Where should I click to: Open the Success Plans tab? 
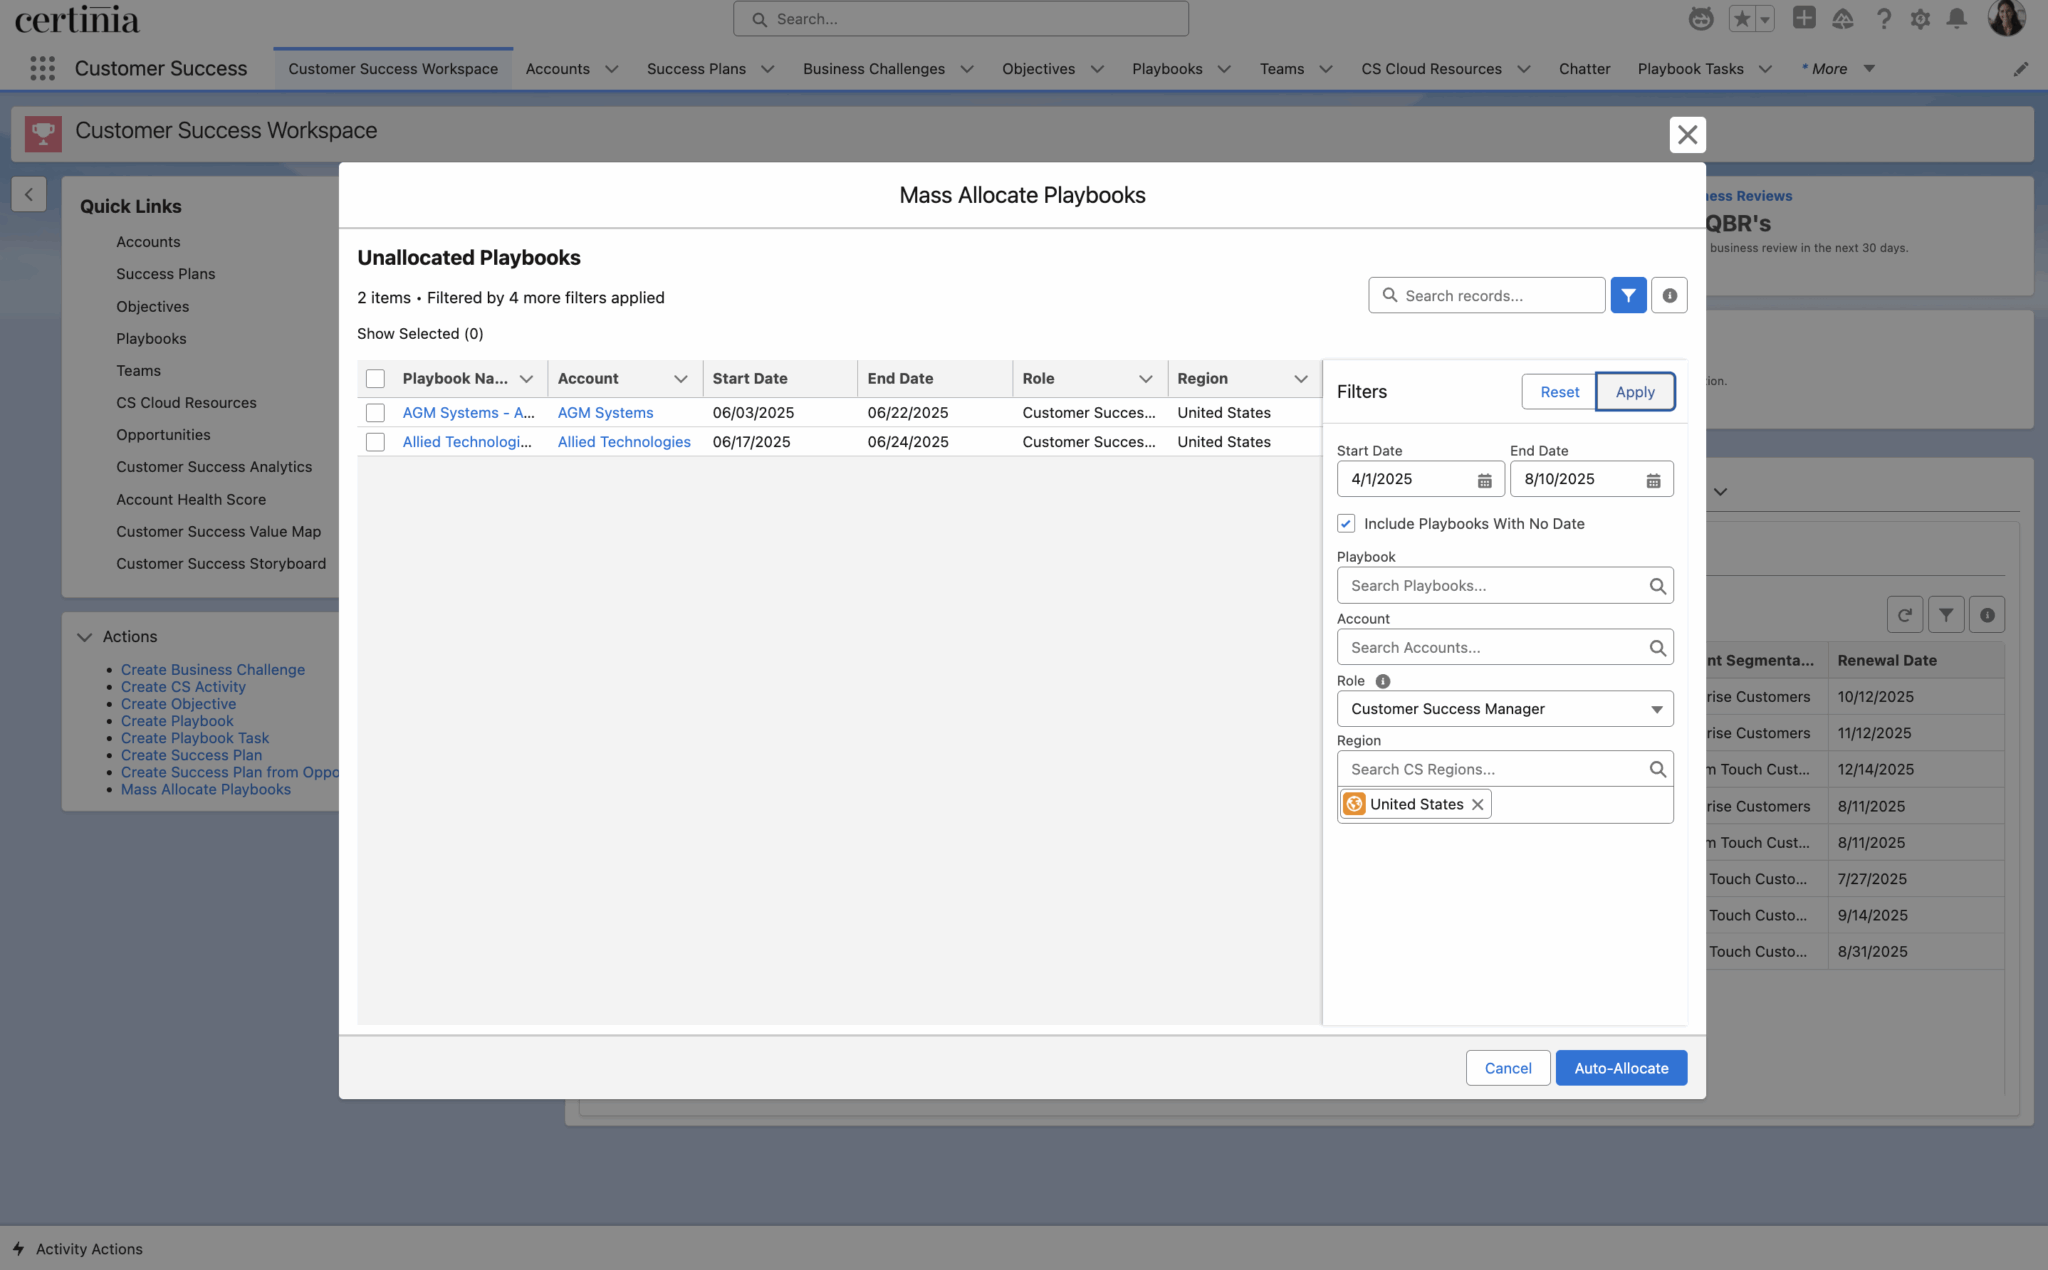[x=697, y=69]
